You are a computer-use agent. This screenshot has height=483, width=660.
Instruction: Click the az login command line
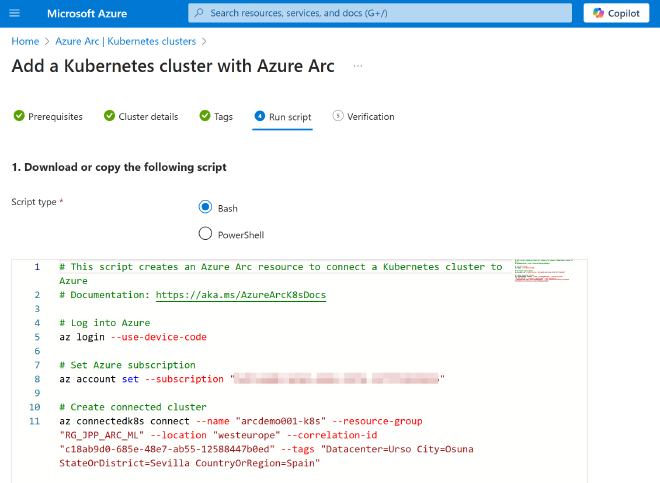coord(133,337)
